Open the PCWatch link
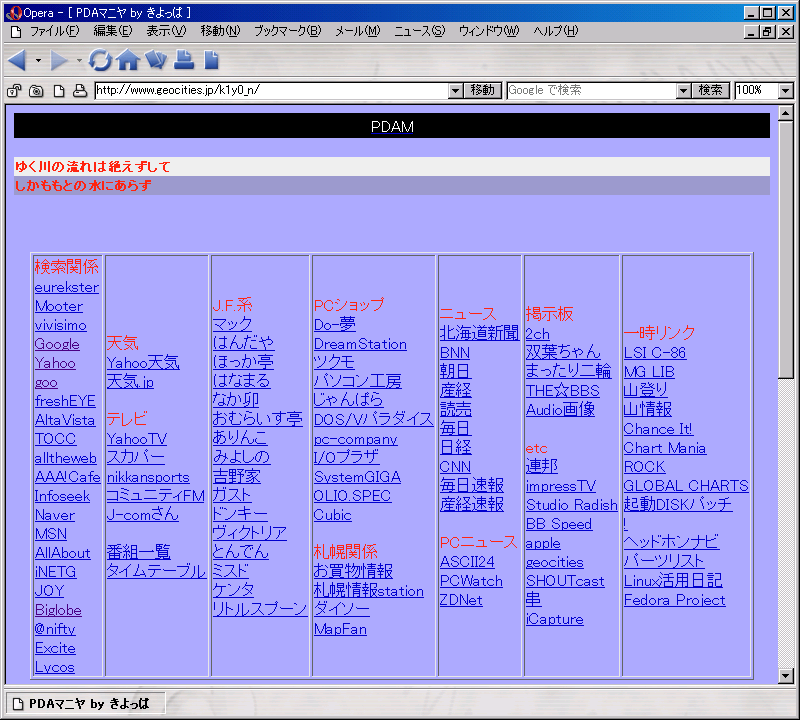800x720 pixels. point(471,581)
